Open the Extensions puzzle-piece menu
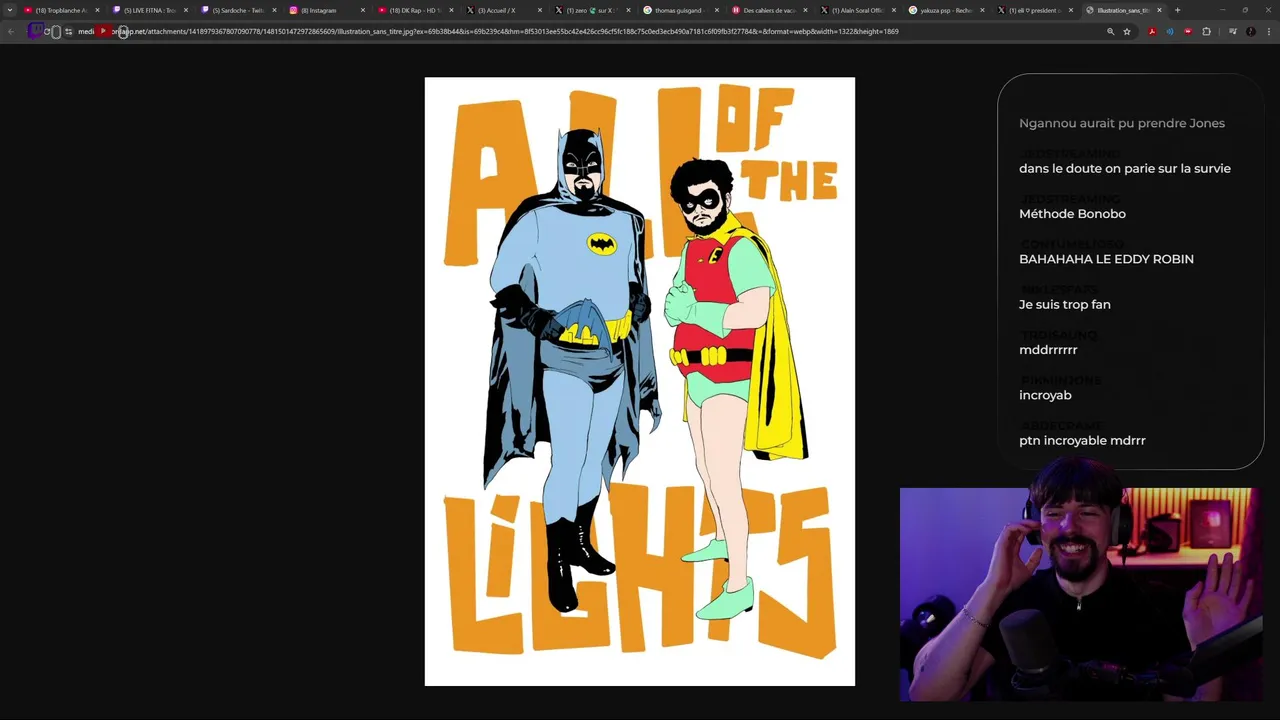The width and height of the screenshot is (1280, 720). point(1206,31)
